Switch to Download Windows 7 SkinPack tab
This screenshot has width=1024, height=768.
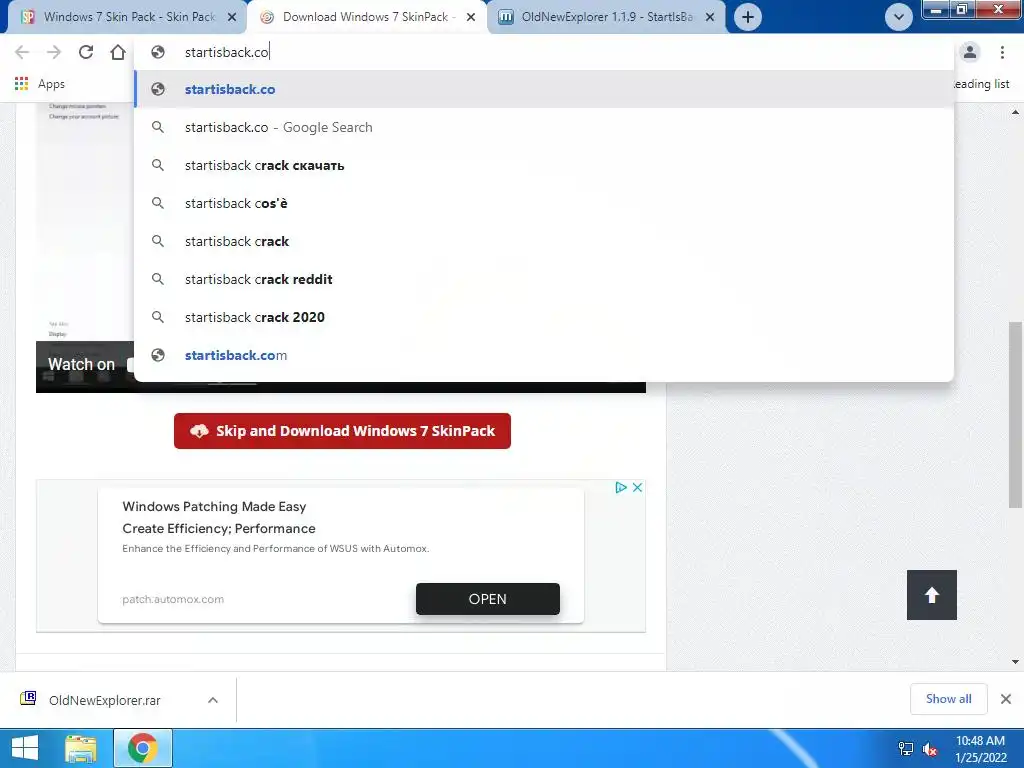pyautogui.click(x=366, y=17)
